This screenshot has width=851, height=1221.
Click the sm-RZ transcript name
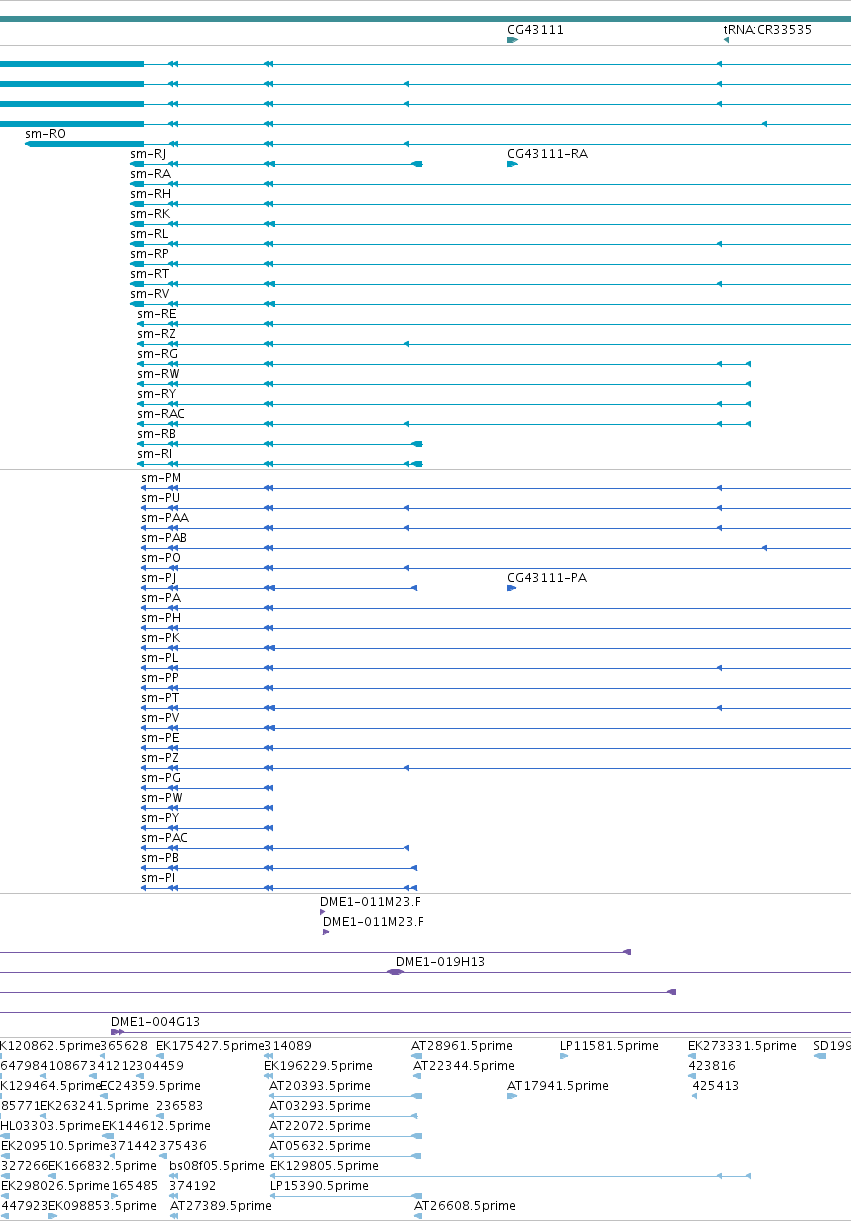click(x=156, y=334)
